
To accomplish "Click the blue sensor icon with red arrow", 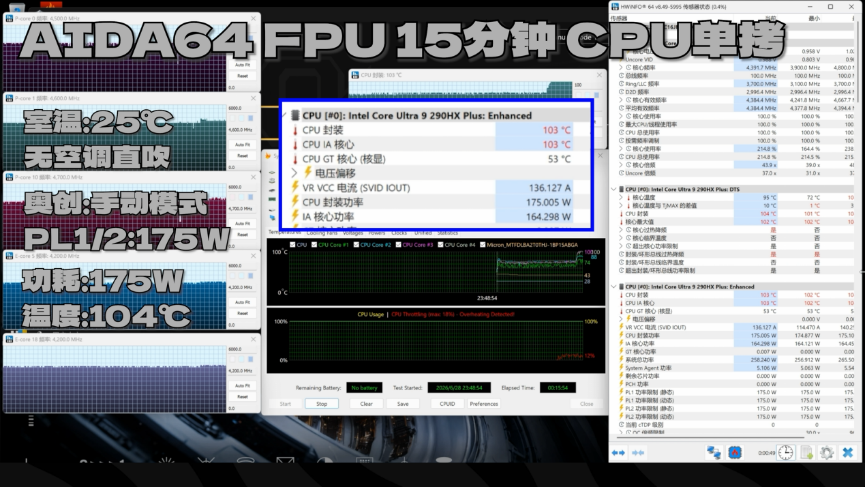I will [x=735, y=453].
